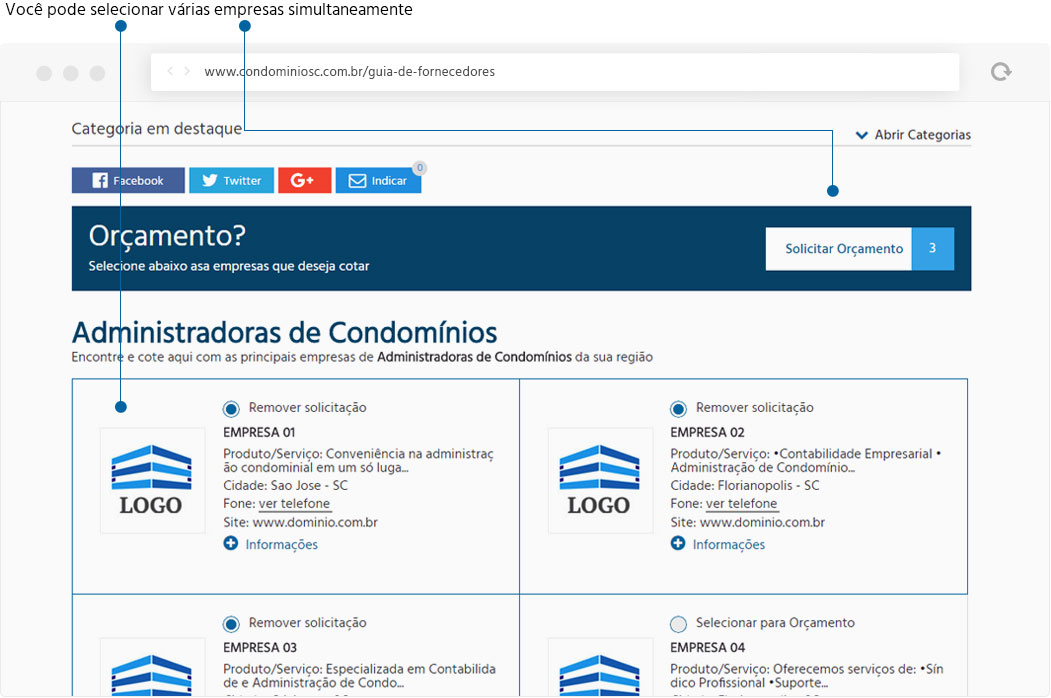
Task: Expand Informações for EMPRESA 02
Action: tap(678, 544)
